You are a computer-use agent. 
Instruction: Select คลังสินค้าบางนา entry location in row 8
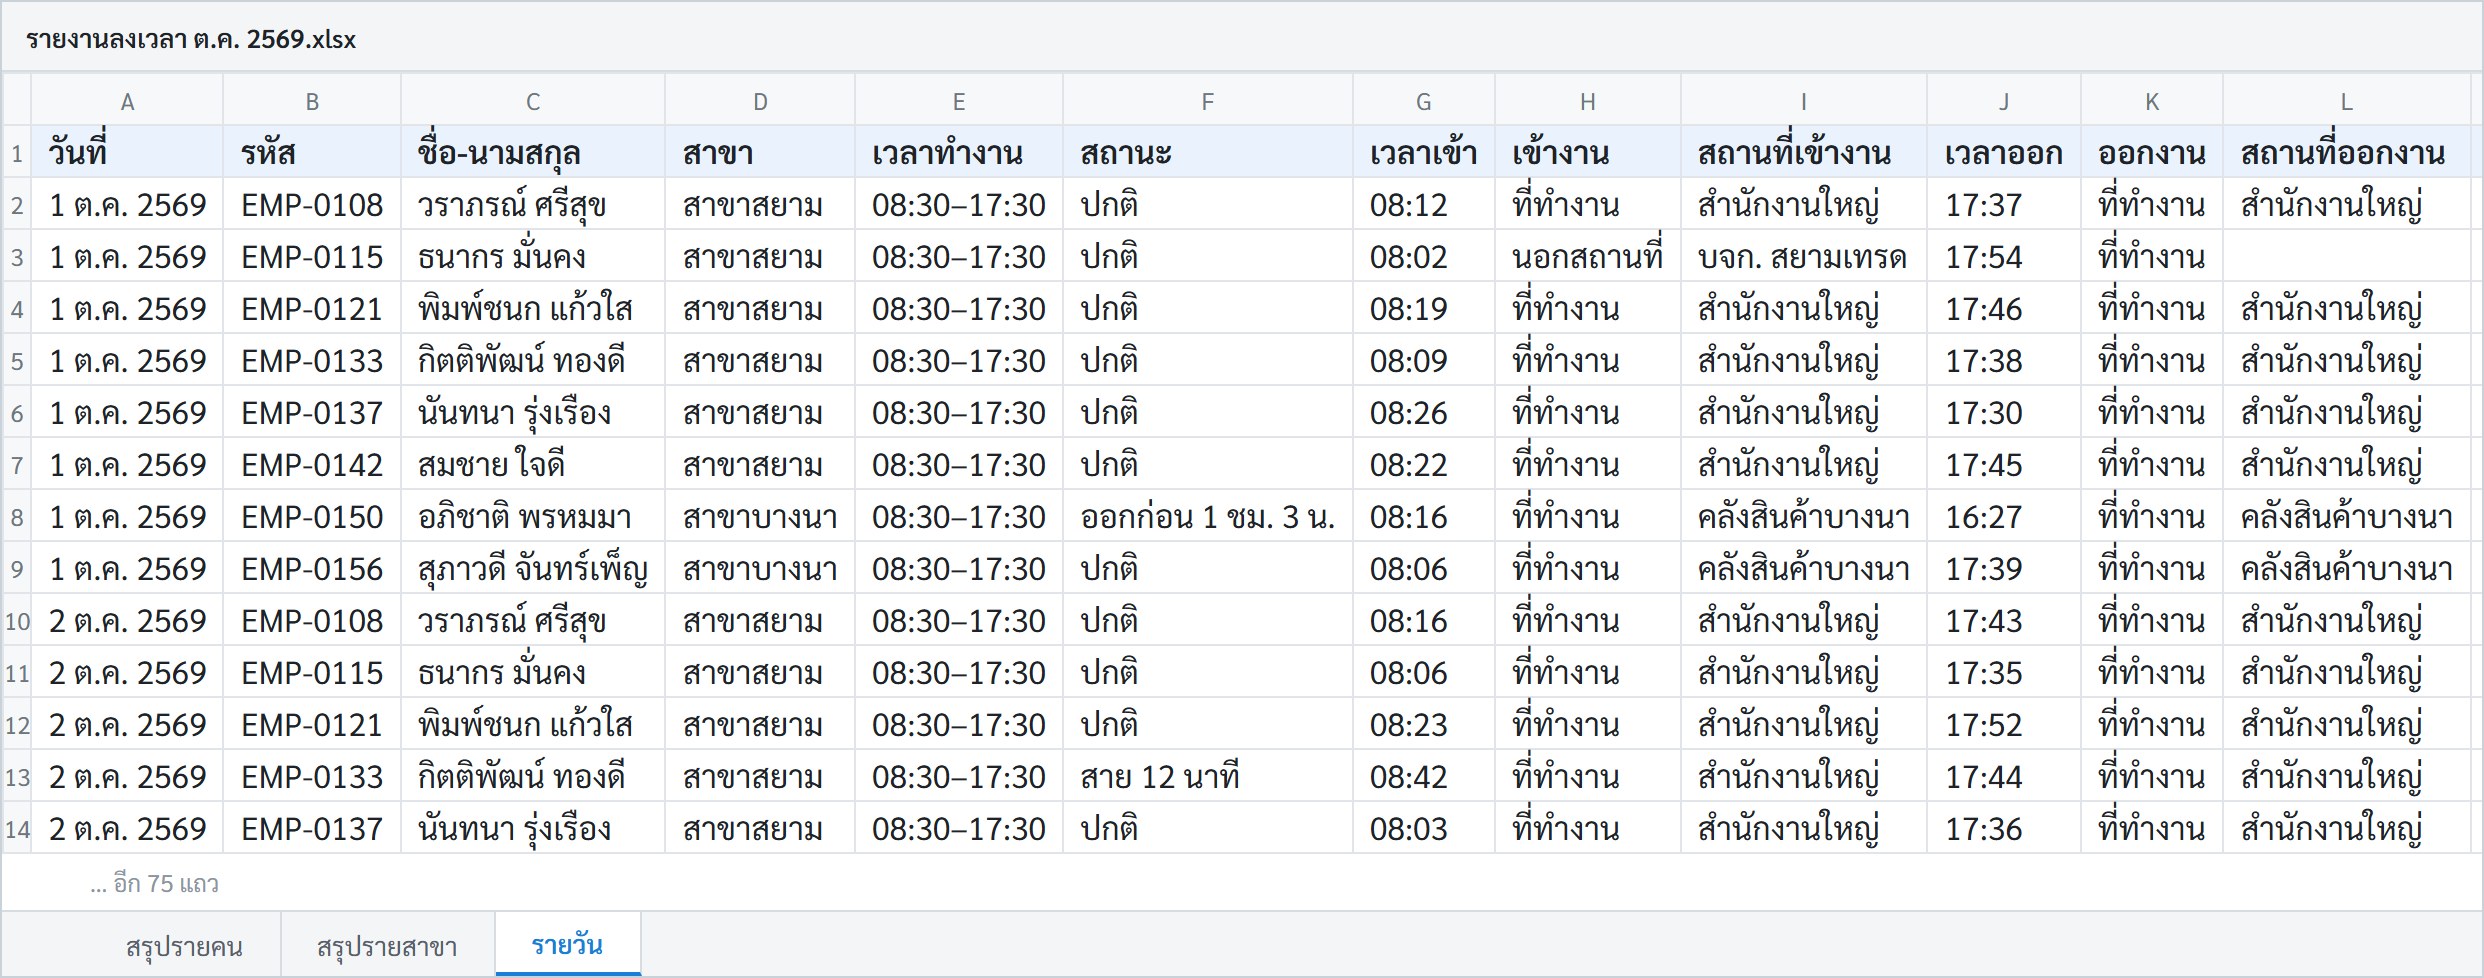coord(1804,517)
